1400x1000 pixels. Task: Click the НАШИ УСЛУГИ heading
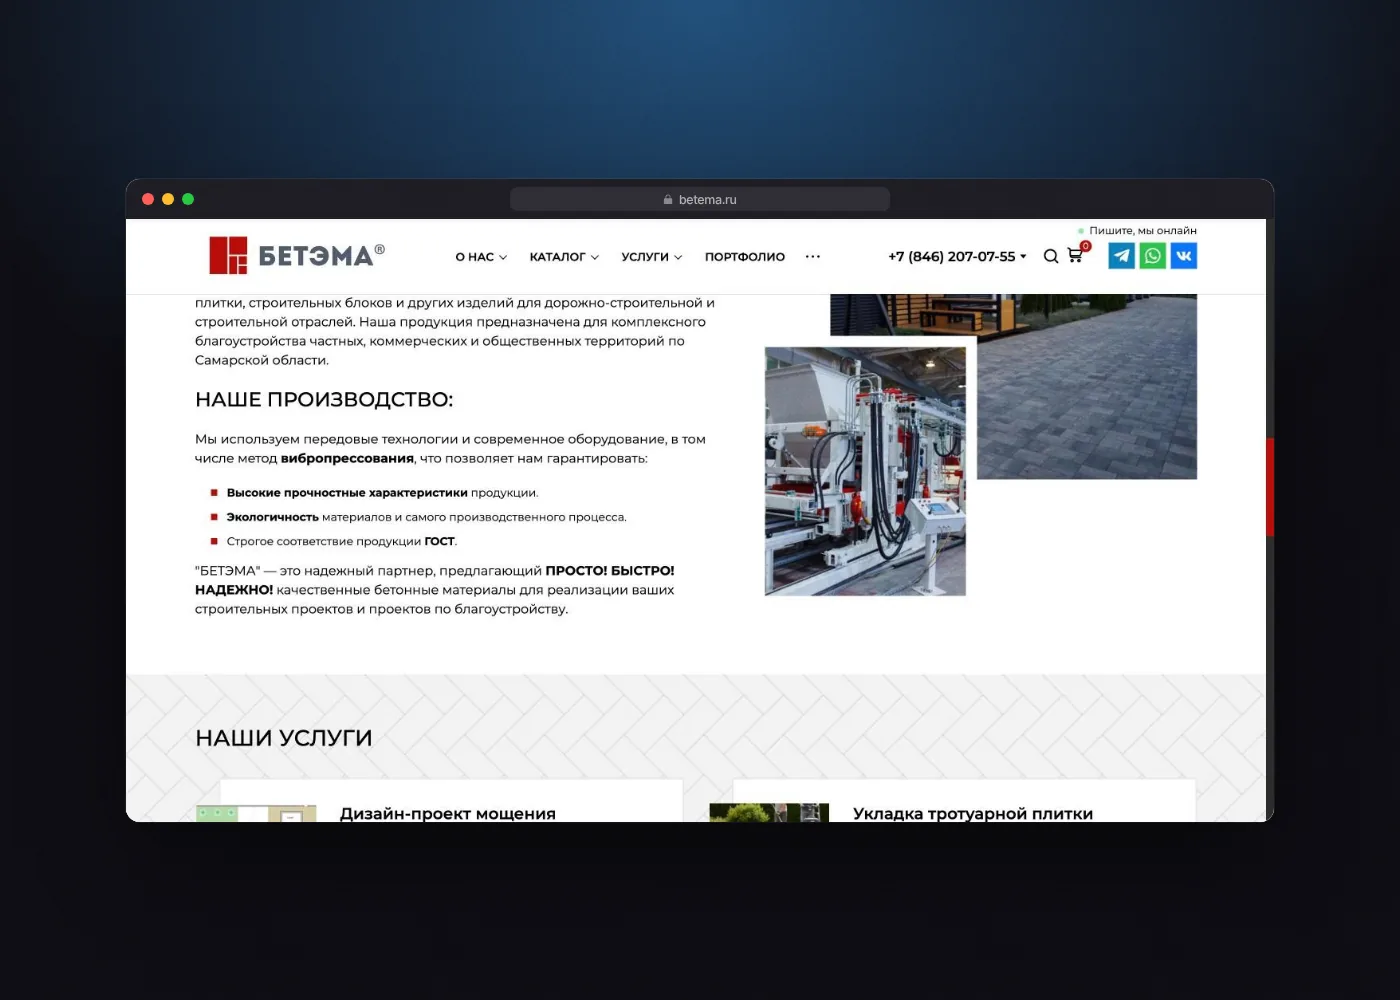(284, 738)
